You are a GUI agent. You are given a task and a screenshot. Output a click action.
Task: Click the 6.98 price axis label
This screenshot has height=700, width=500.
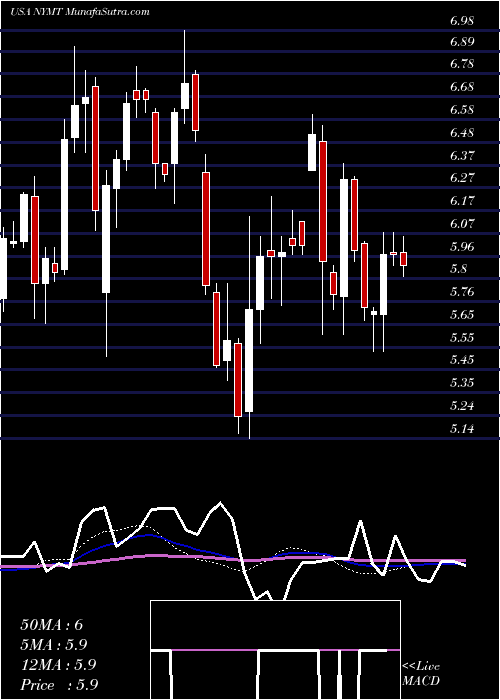pyautogui.click(x=462, y=21)
